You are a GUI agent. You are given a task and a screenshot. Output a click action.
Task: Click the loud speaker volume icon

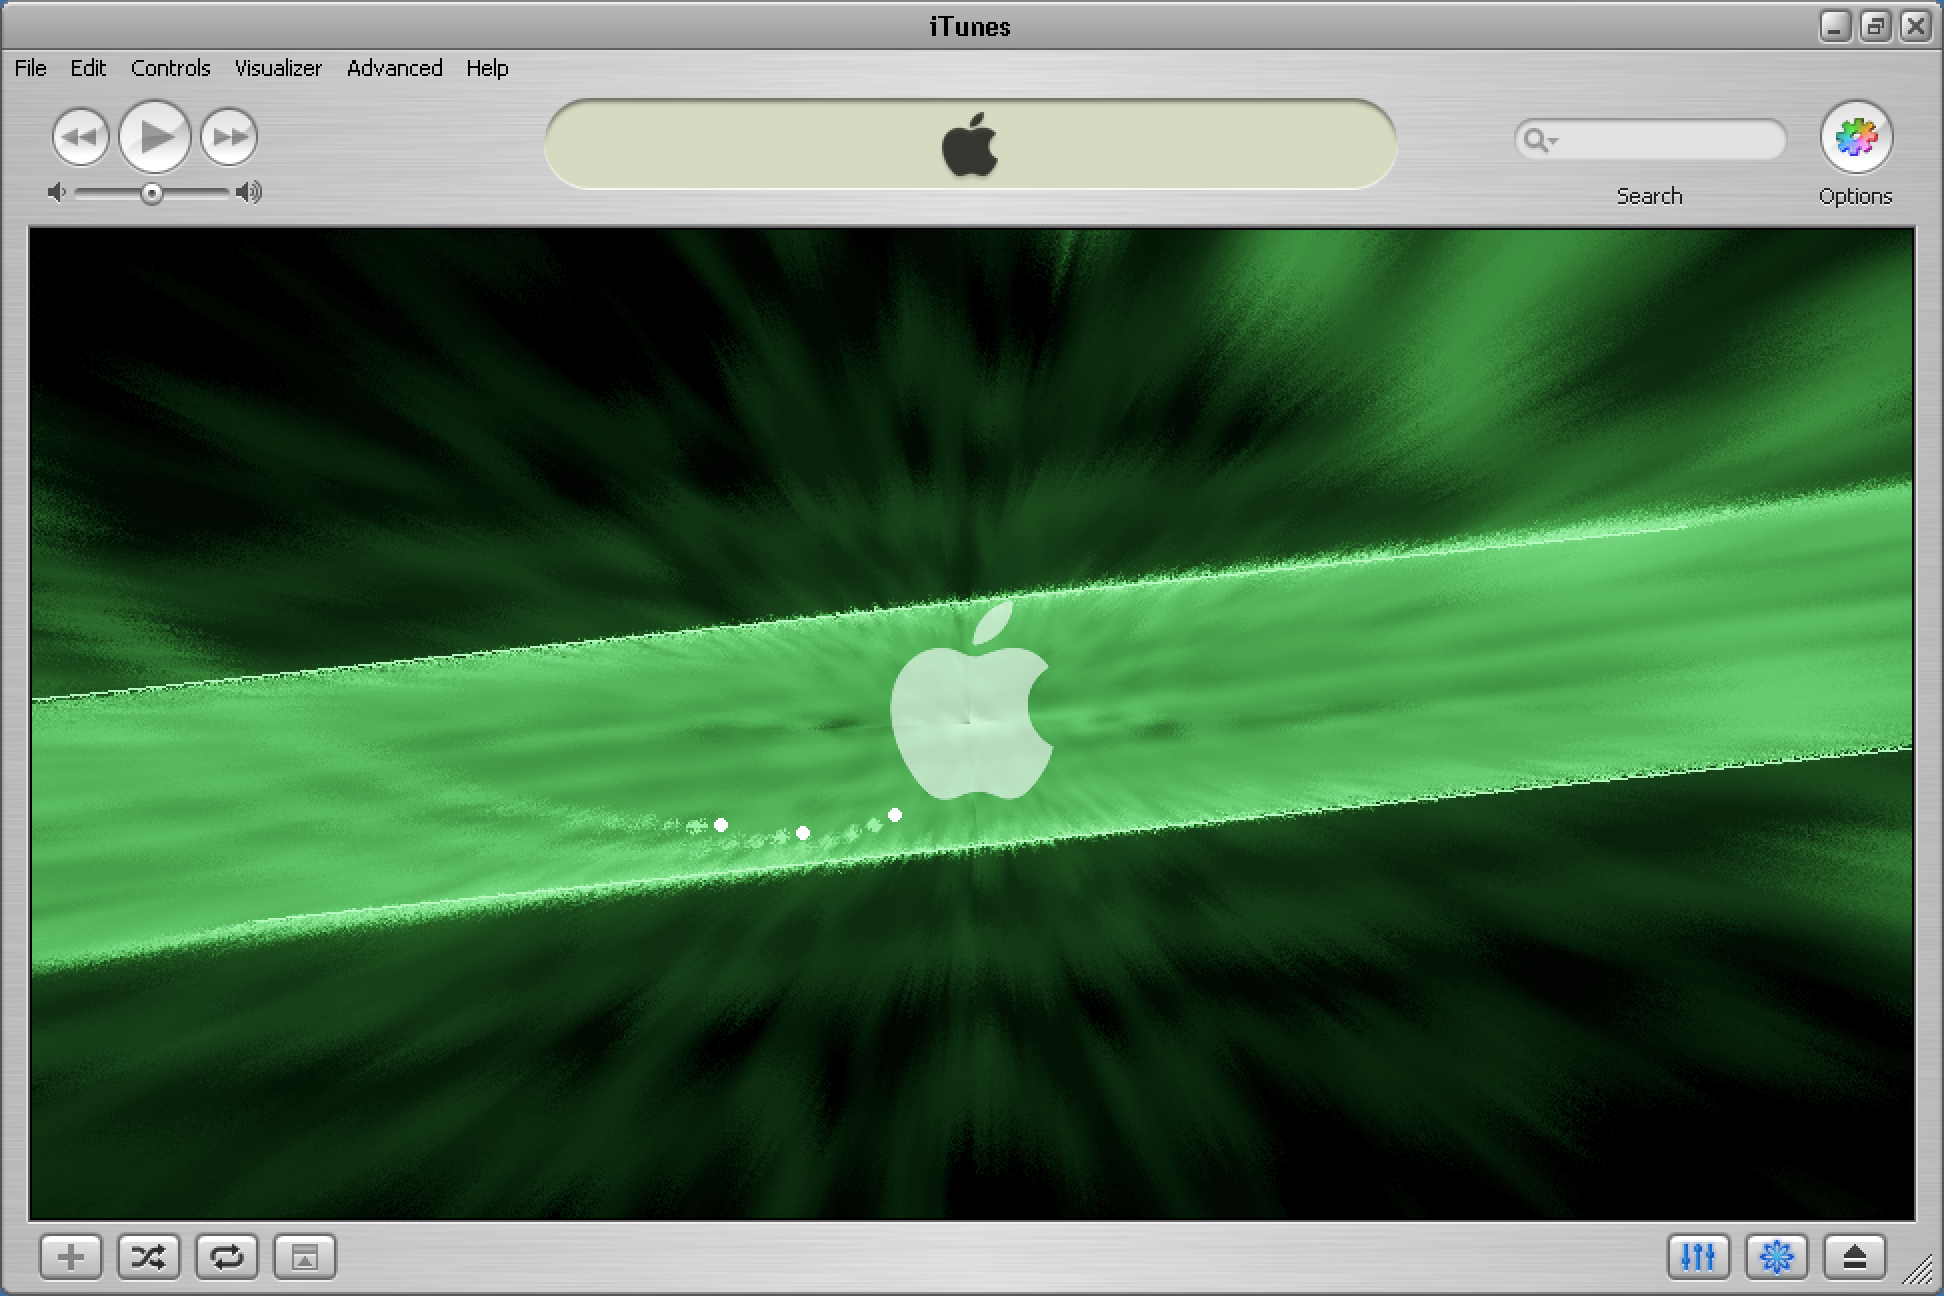[x=249, y=192]
